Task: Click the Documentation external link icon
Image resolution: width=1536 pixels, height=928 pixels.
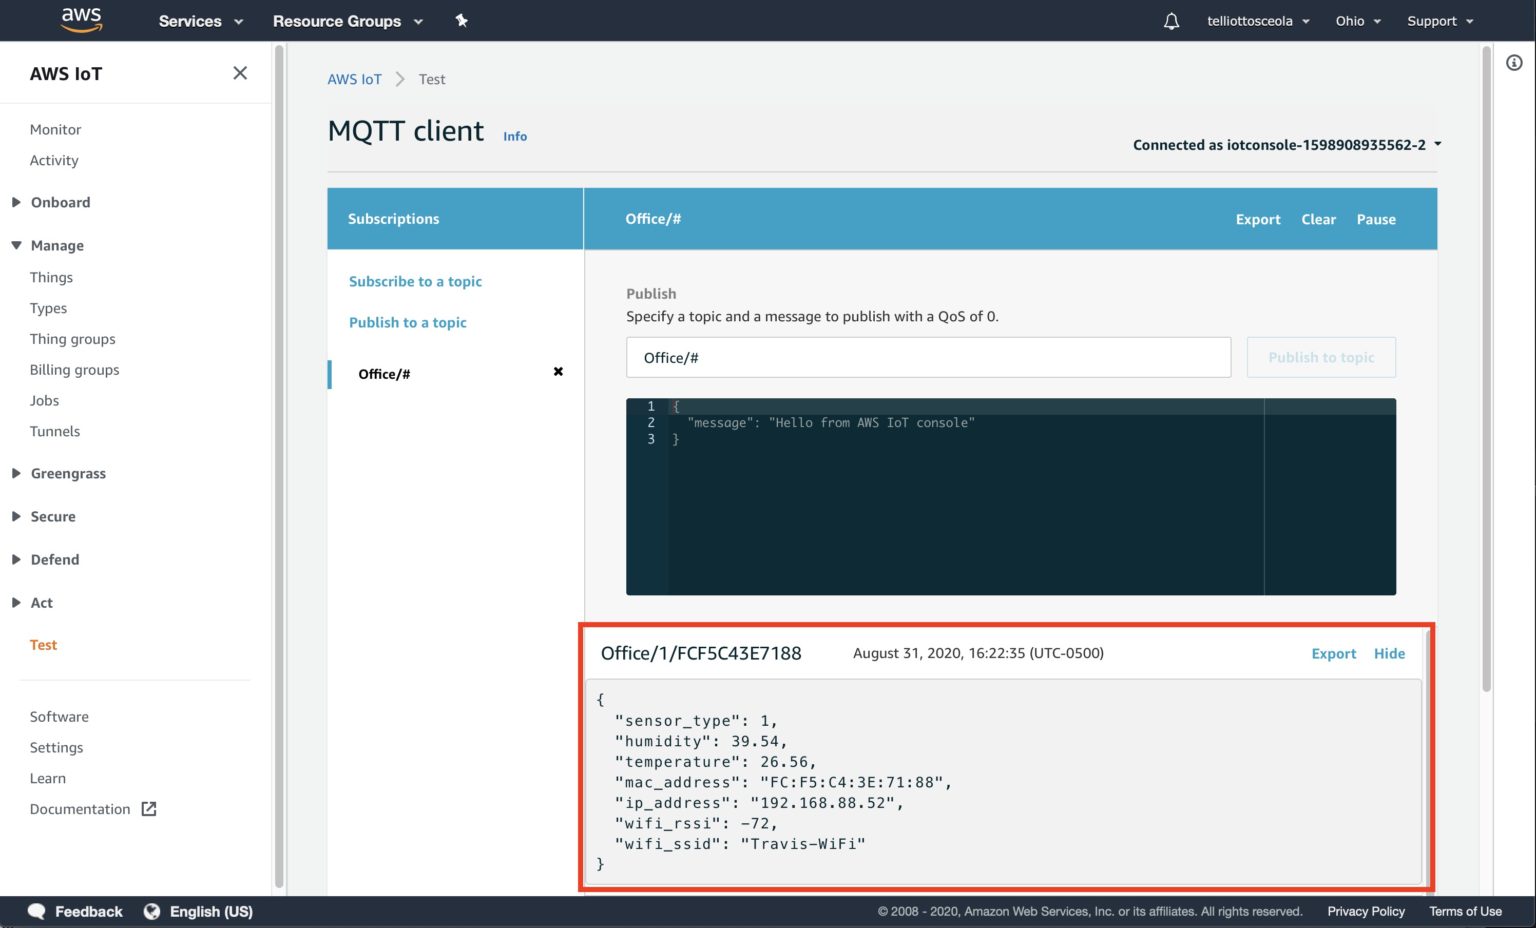Action: [149, 809]
